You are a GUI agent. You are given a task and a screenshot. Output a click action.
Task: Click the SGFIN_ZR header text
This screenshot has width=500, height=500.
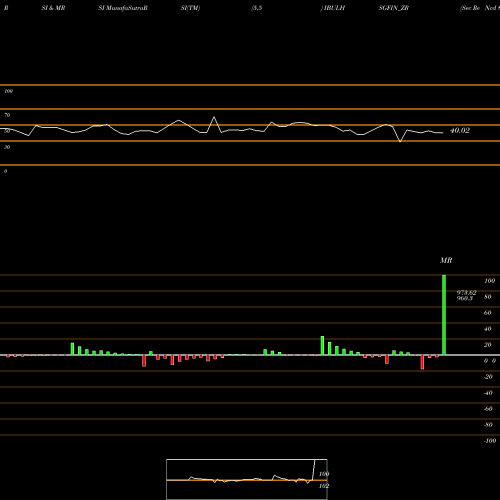click(x=394, y=8)
